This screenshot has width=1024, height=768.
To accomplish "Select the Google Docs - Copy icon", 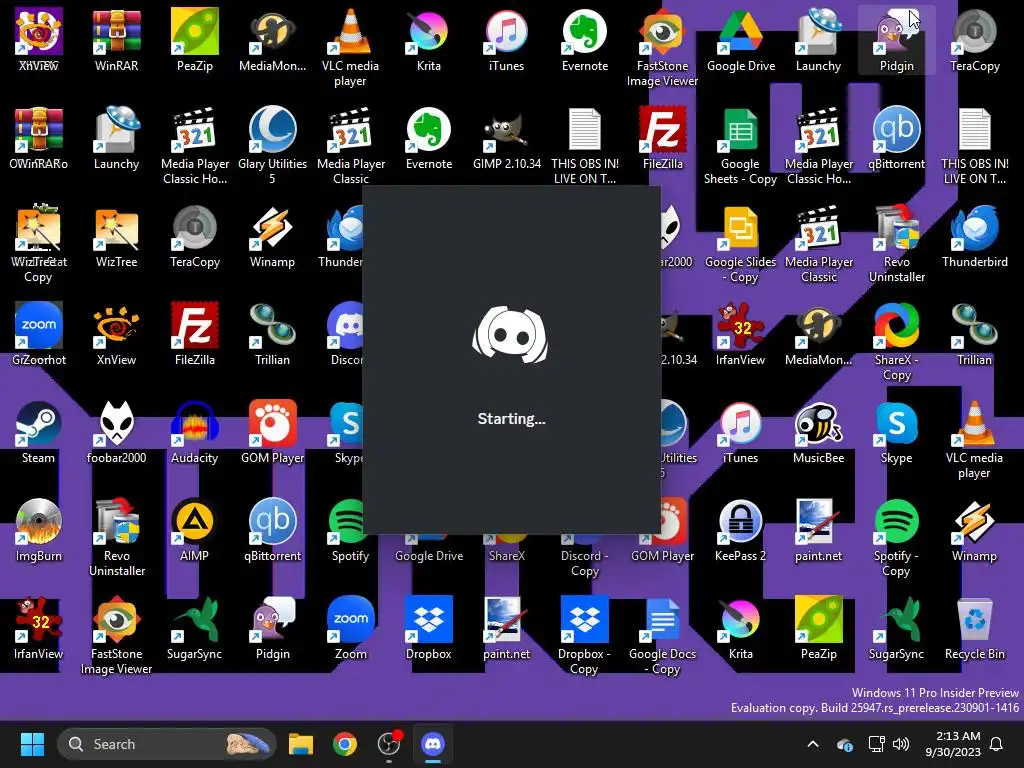I will (663, 636).
